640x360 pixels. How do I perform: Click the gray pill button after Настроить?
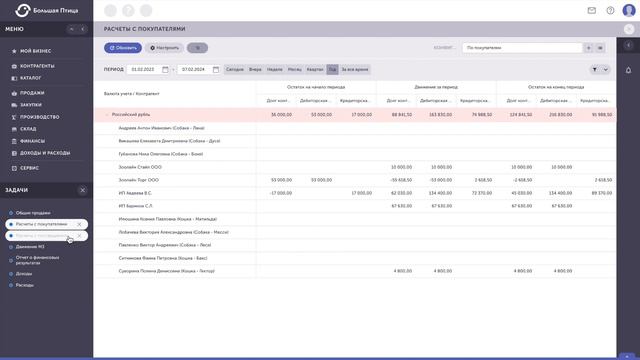tap(198, 48)
